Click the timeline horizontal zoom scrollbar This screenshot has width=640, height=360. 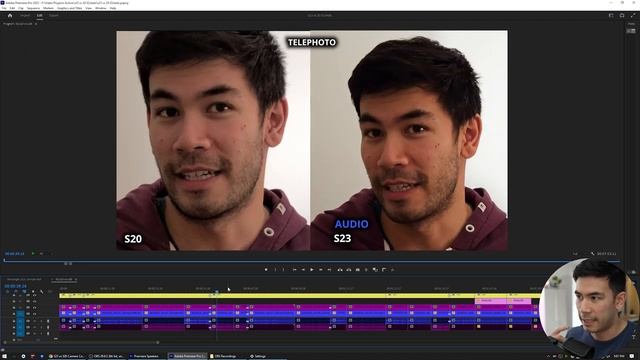coord(81,342)
